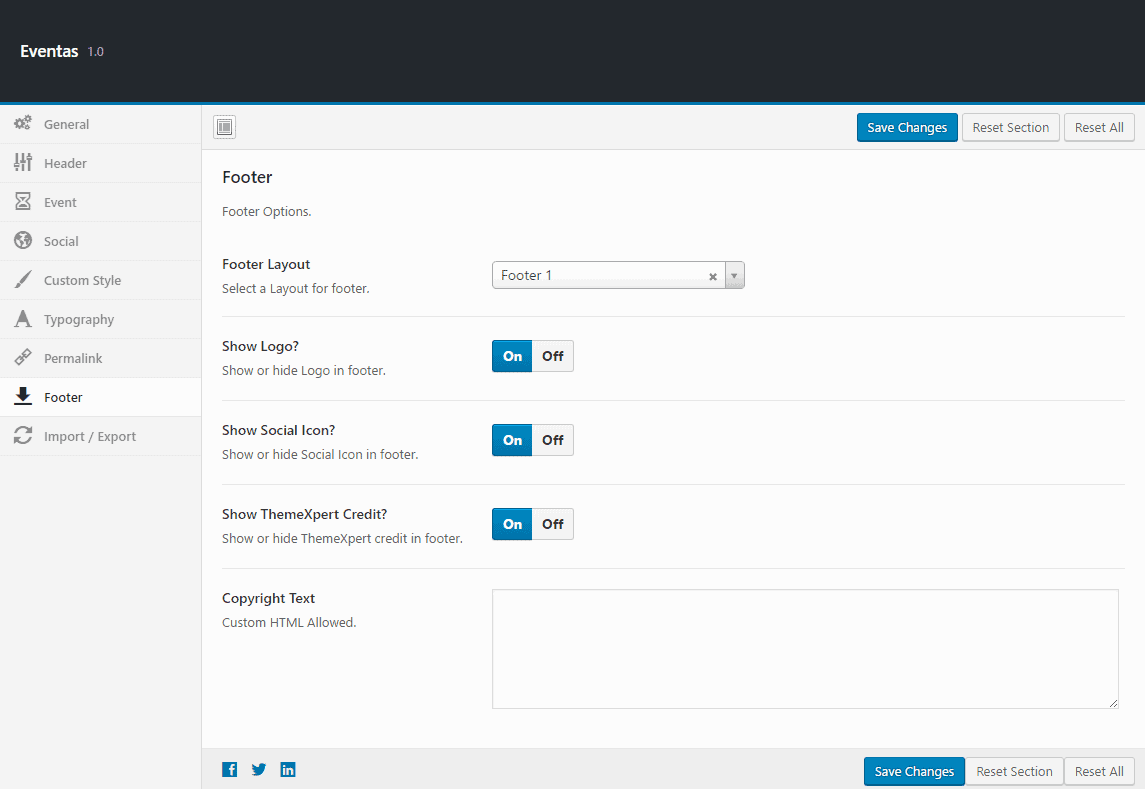Click the top Save Changes button
The width and height of the screenshot is (1145, 789).
pyautogui.click(x=906, y=127)
